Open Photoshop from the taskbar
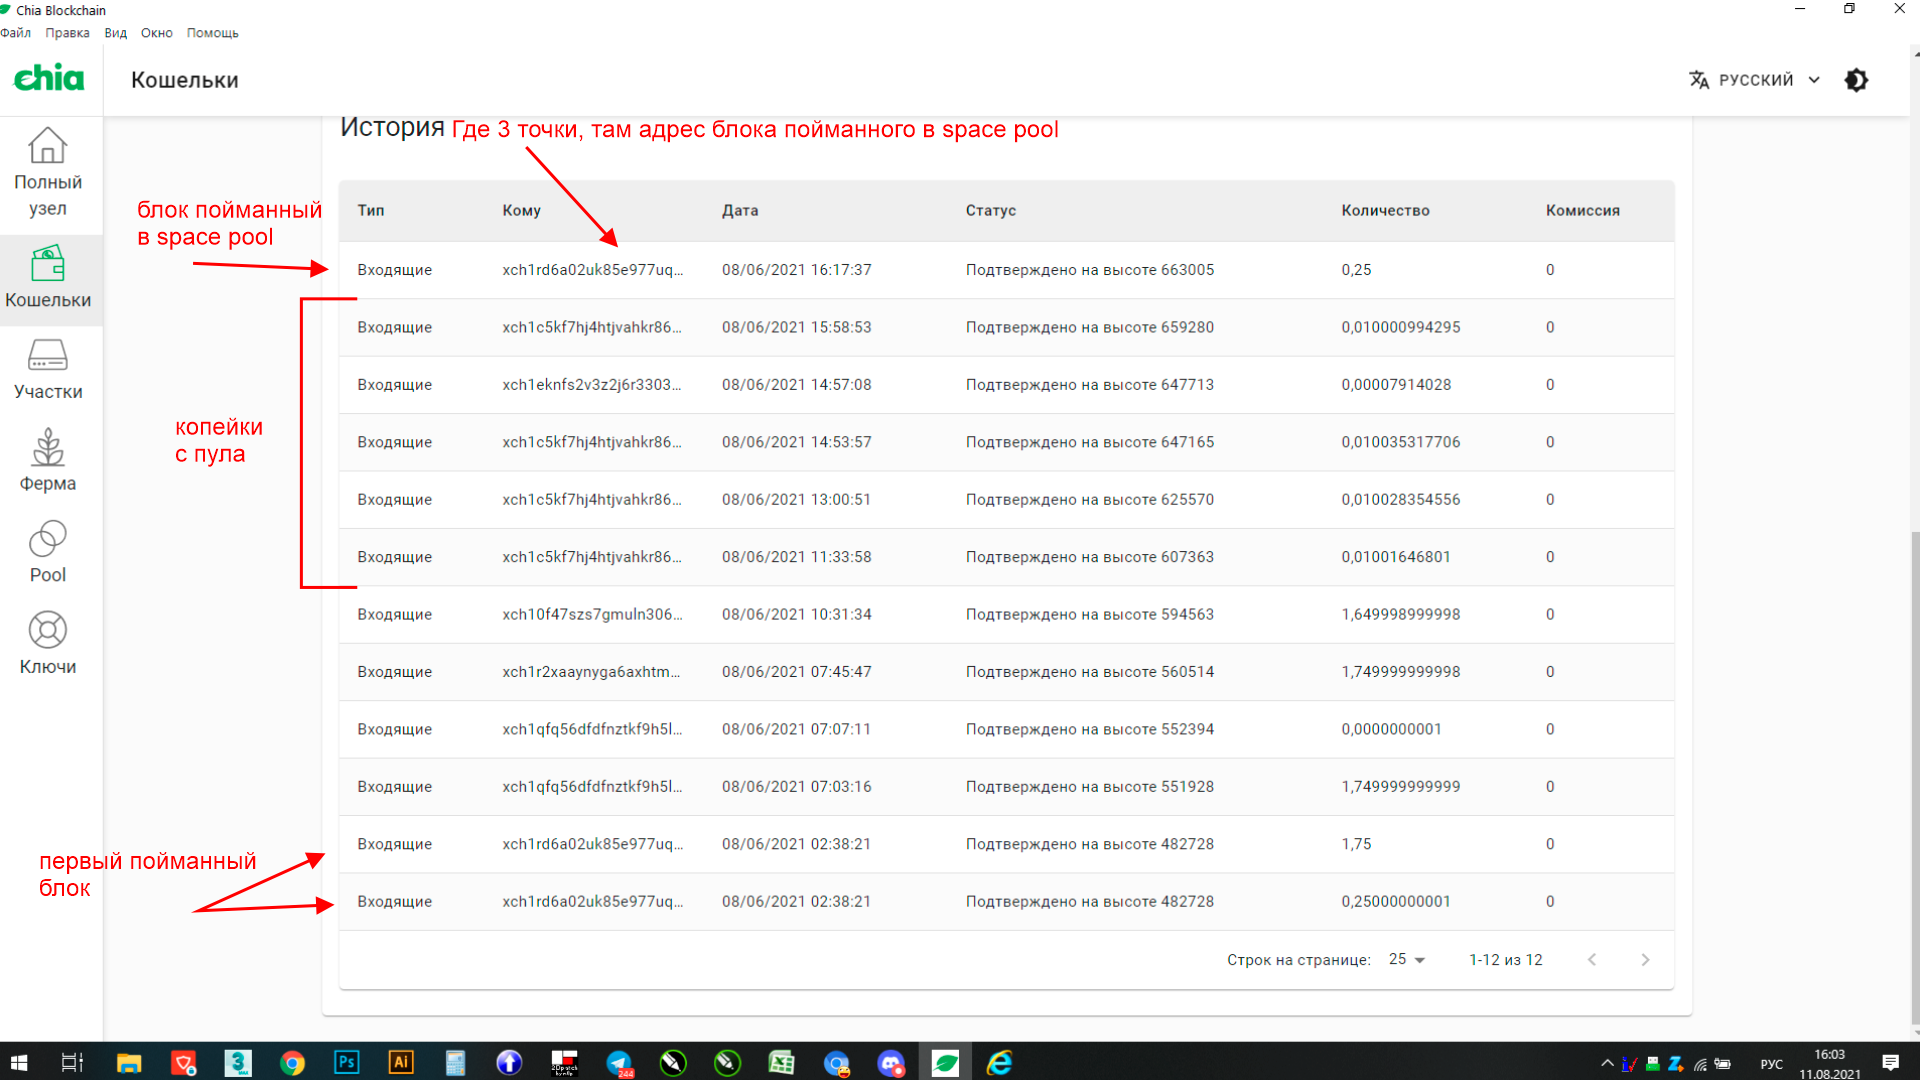This screenshot has width=1920, height=1080. pyautogui.click(x=346, y=1062)
